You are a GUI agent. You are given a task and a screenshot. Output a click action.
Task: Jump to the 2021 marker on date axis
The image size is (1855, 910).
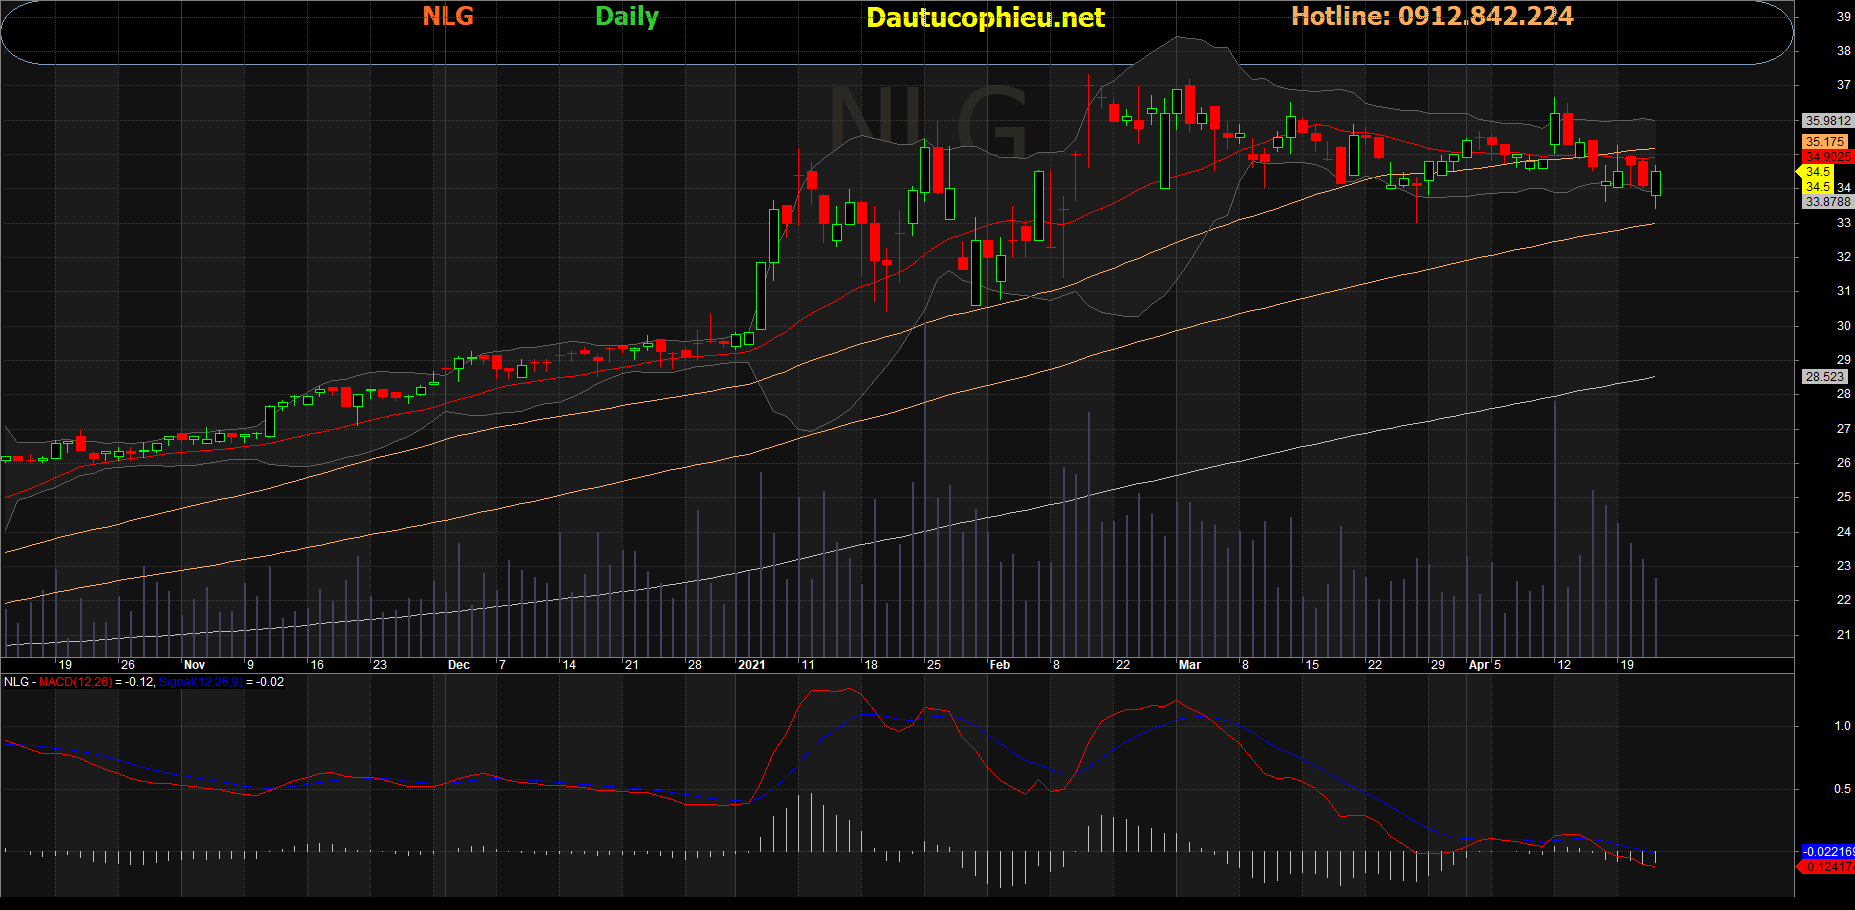tap(751, 665)
